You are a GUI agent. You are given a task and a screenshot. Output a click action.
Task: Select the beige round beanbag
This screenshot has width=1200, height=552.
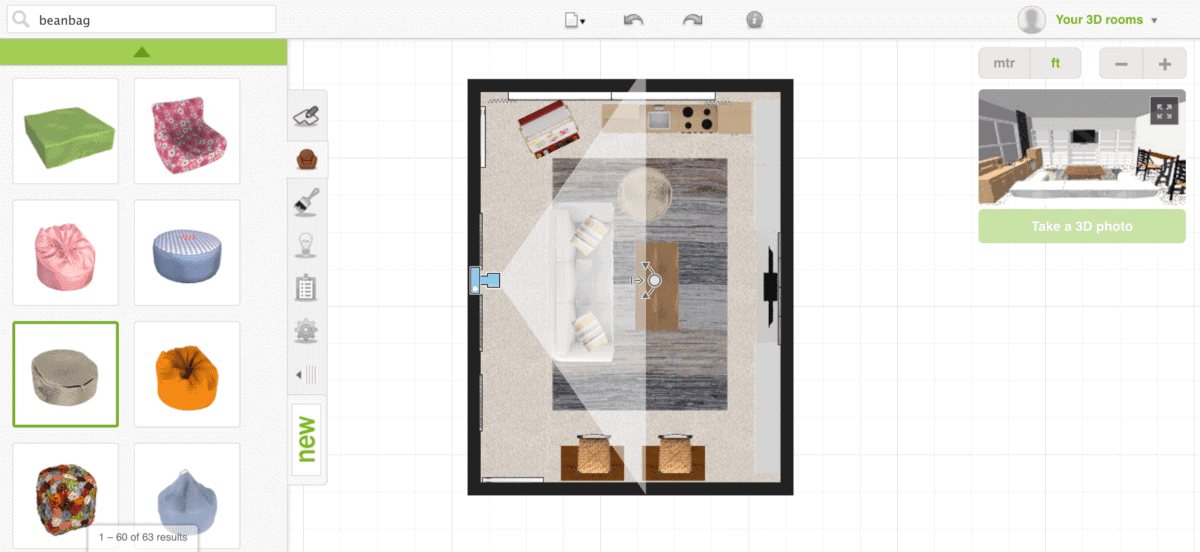(x=65, y=374)
